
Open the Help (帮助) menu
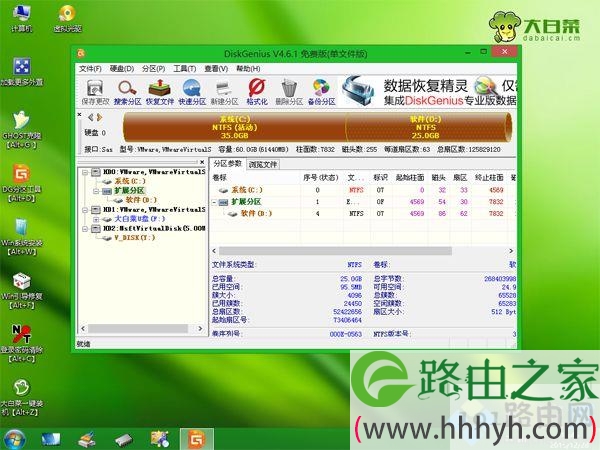point(248,69)
